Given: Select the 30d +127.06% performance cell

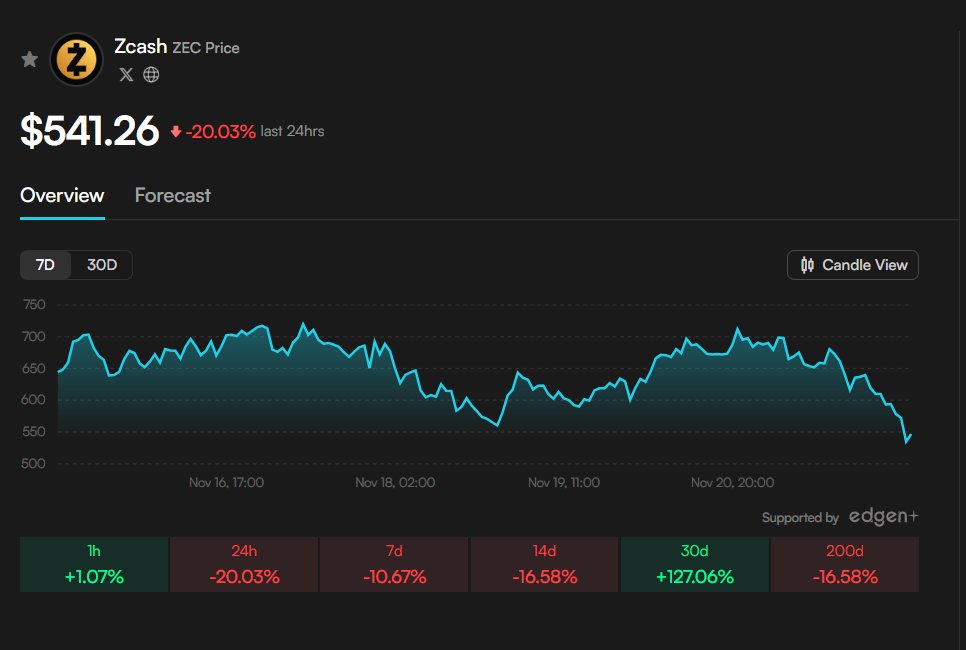Looking at the screenshot, I should pyautogui.click(x=694, y=564).
